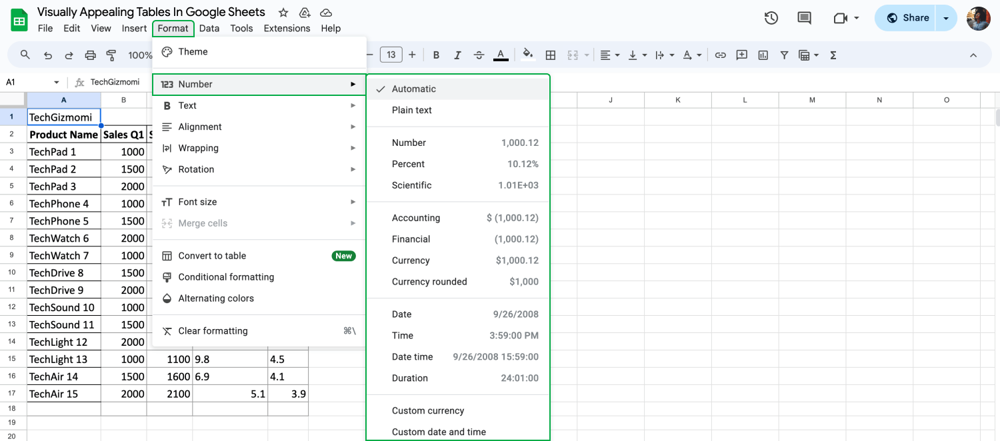Screen dimensions: 1000x441
Task: Open the version history clock icon
Action: pyautogui.click(x=771, y=18)
